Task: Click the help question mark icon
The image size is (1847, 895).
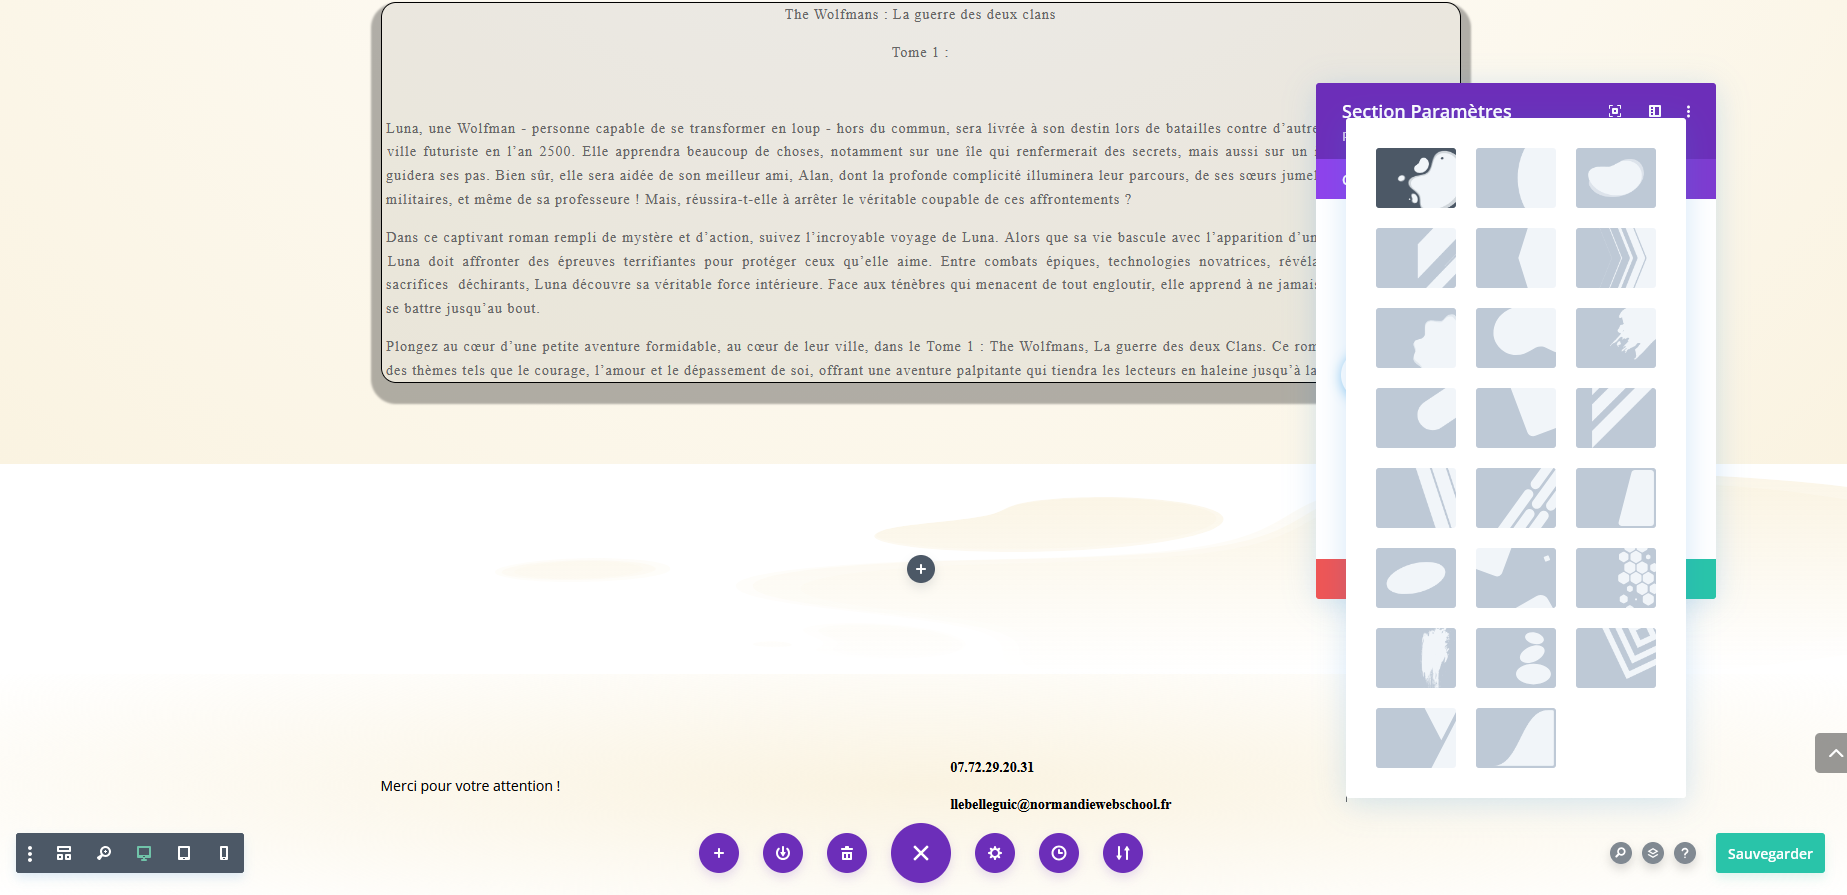Action: tap(1685, 853)
